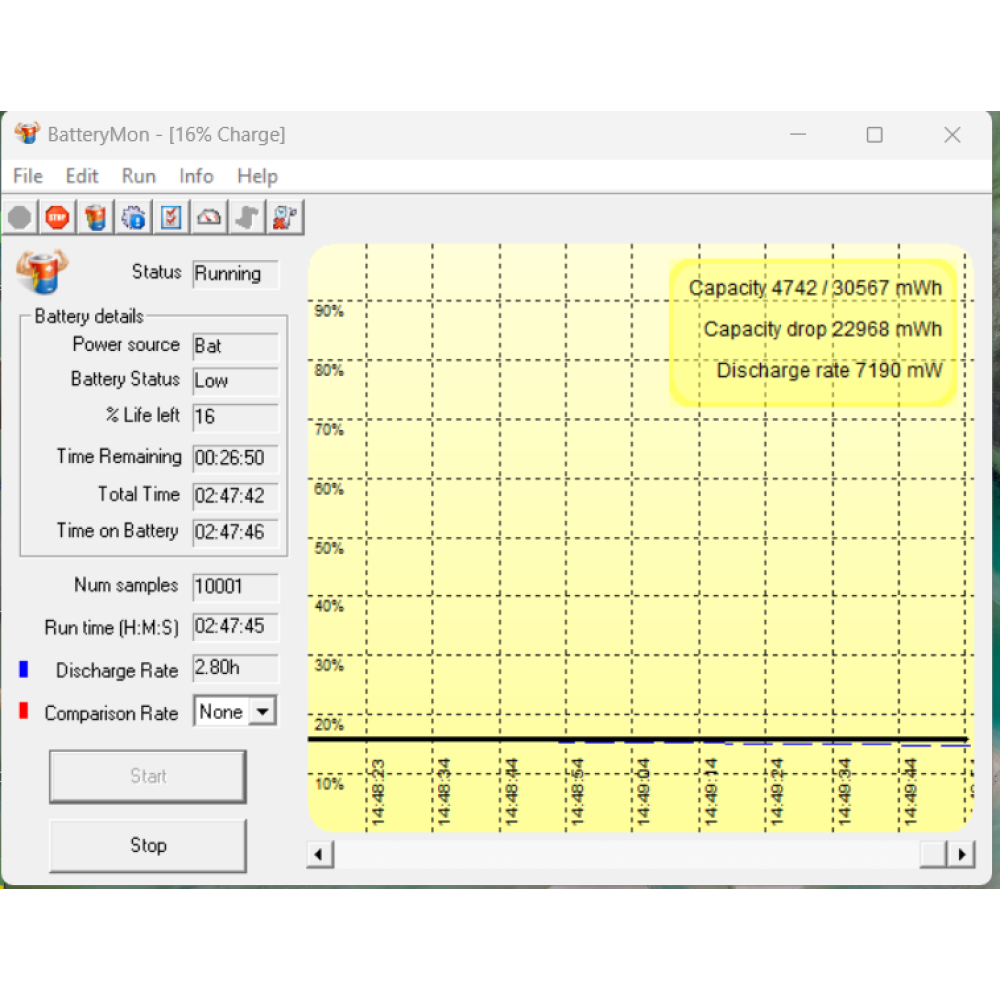
Task: Click the grayed-out step graph toolbar icon
Action: pos(246,217)
